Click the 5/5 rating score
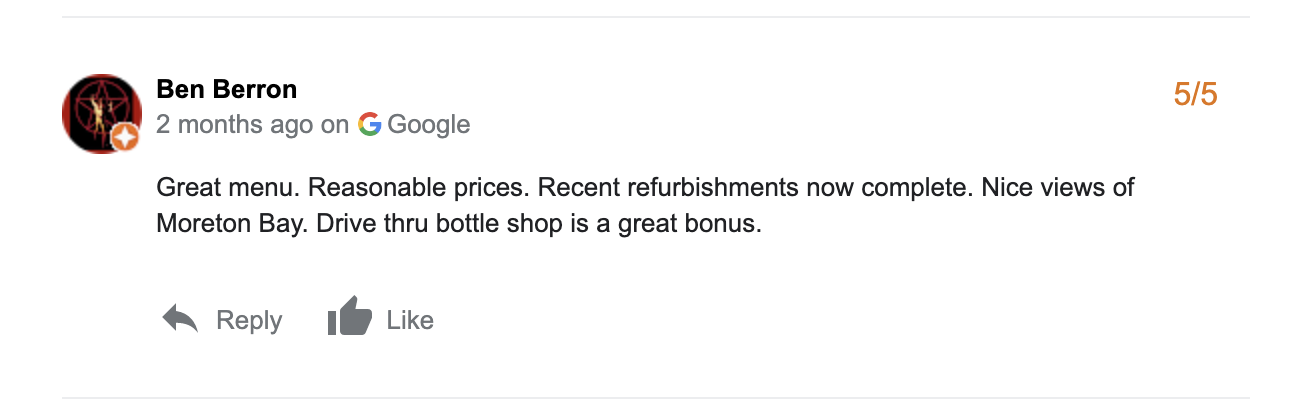This screenshot has width=1290, height=416. pos(1196,95)
